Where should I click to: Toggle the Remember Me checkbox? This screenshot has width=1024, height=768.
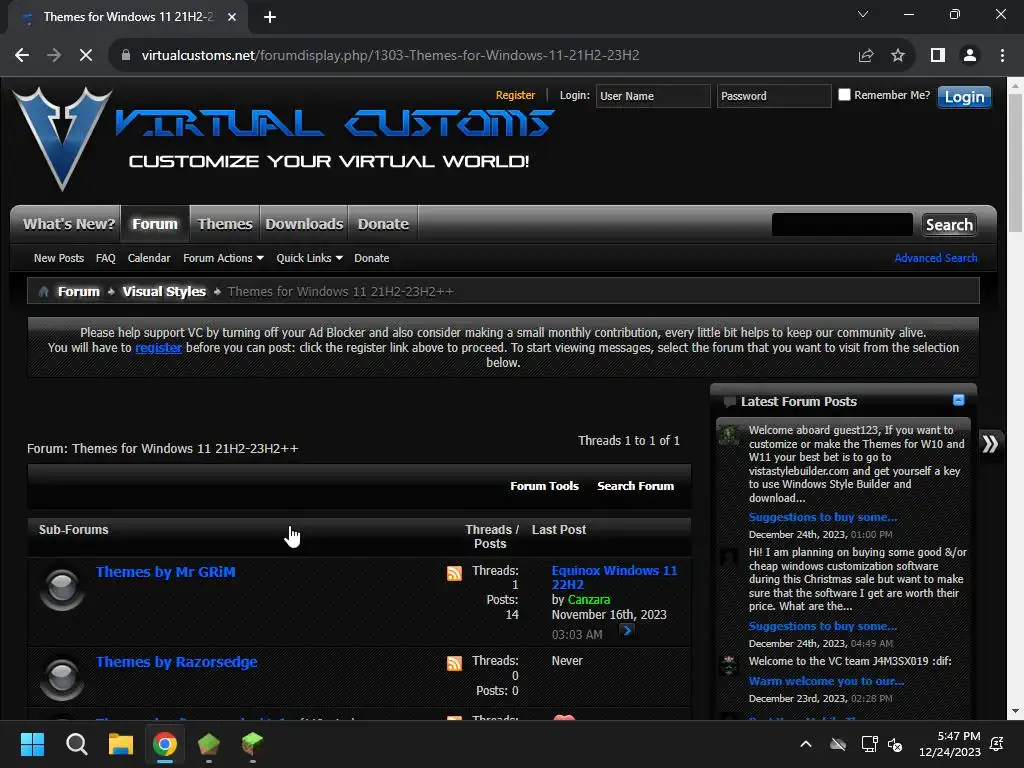coord(844,95)
